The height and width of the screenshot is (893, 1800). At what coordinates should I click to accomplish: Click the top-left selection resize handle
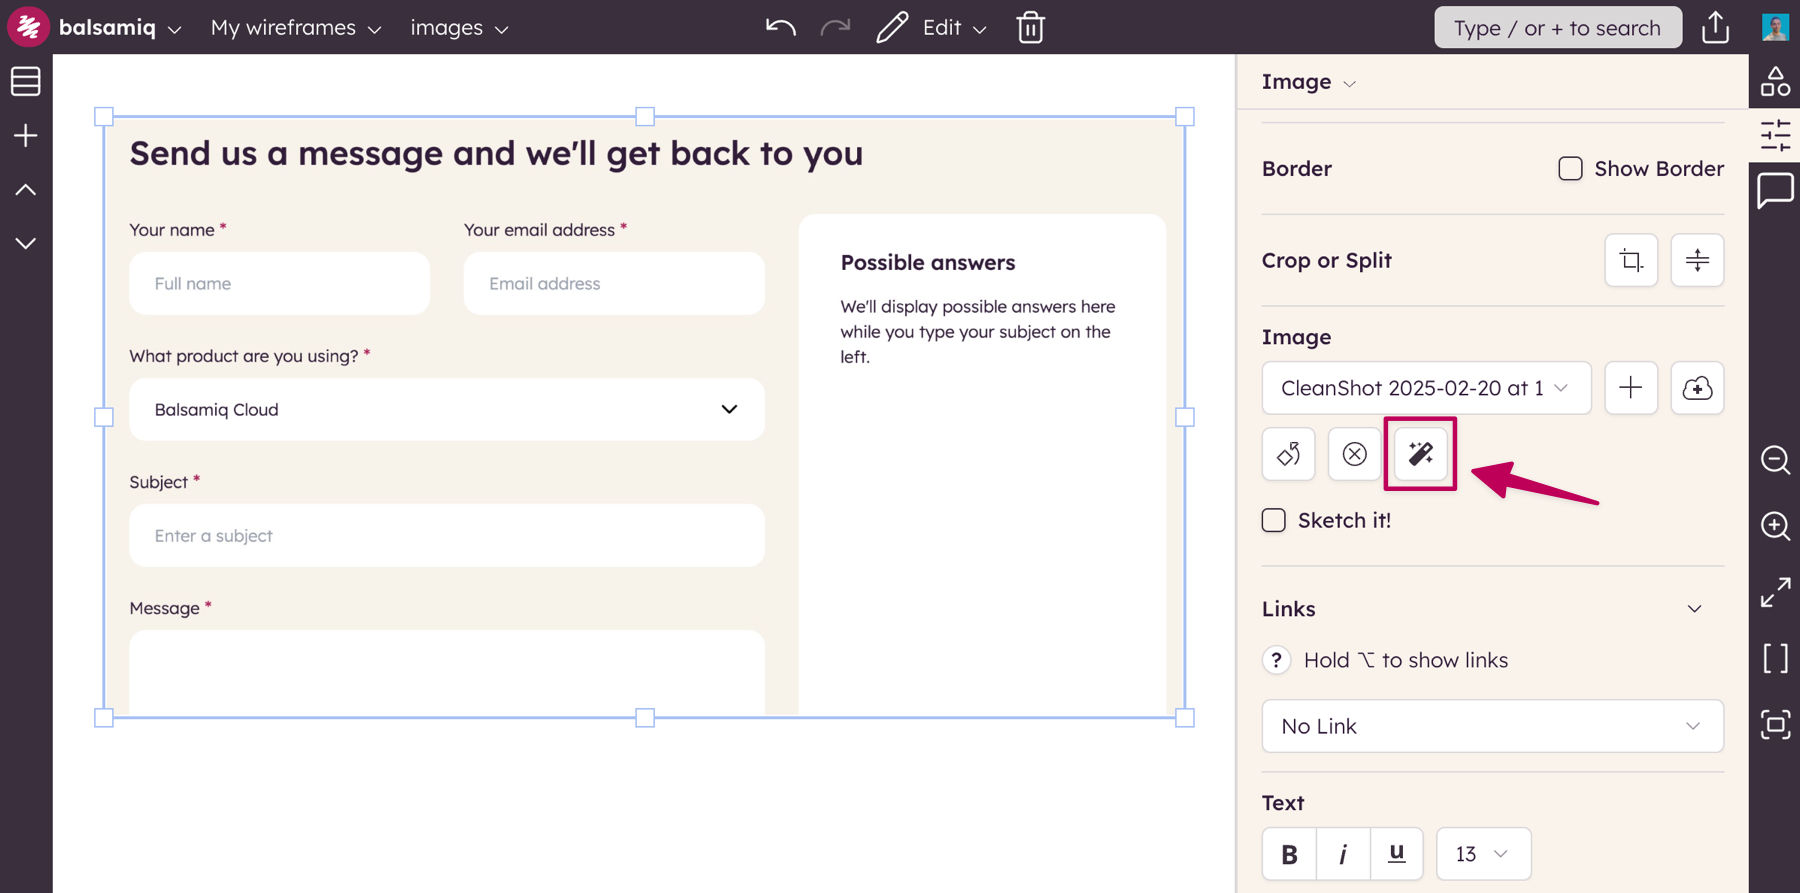(104, 117)
